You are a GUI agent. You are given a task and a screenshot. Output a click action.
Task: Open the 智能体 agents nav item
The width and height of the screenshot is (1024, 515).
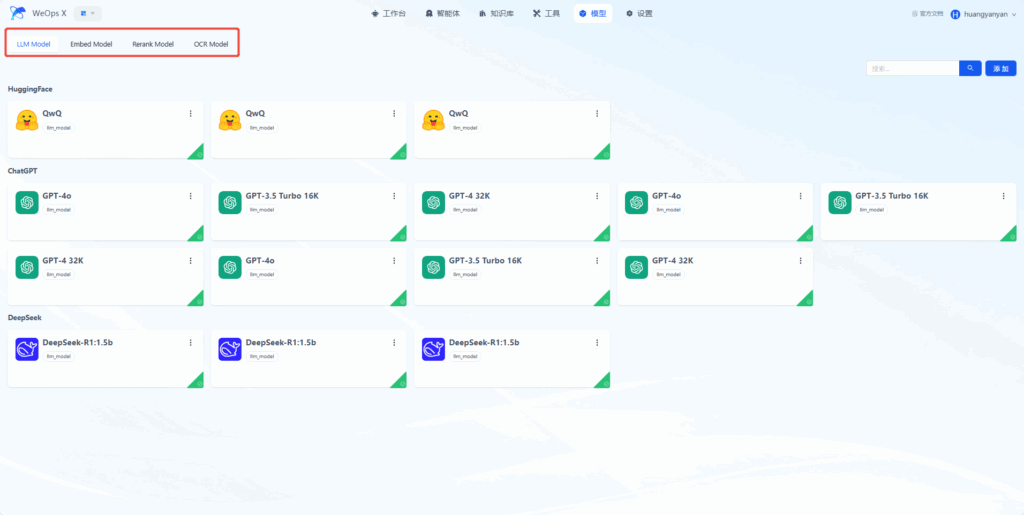tap(442, 13)
